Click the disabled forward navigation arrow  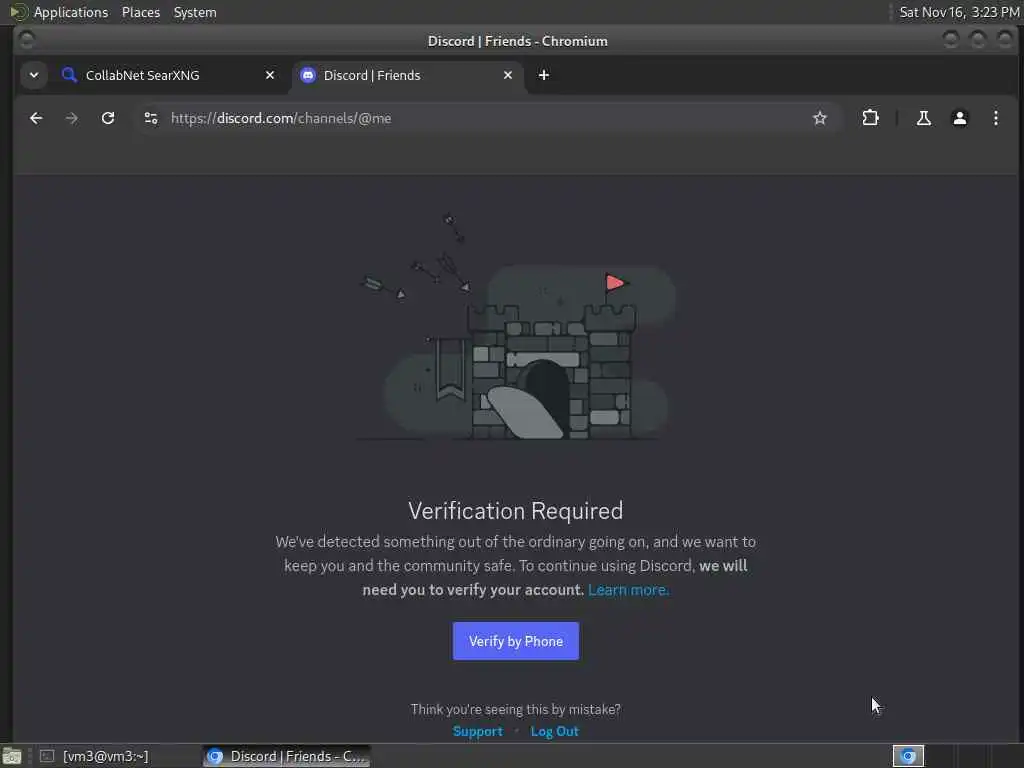[72, 118]
